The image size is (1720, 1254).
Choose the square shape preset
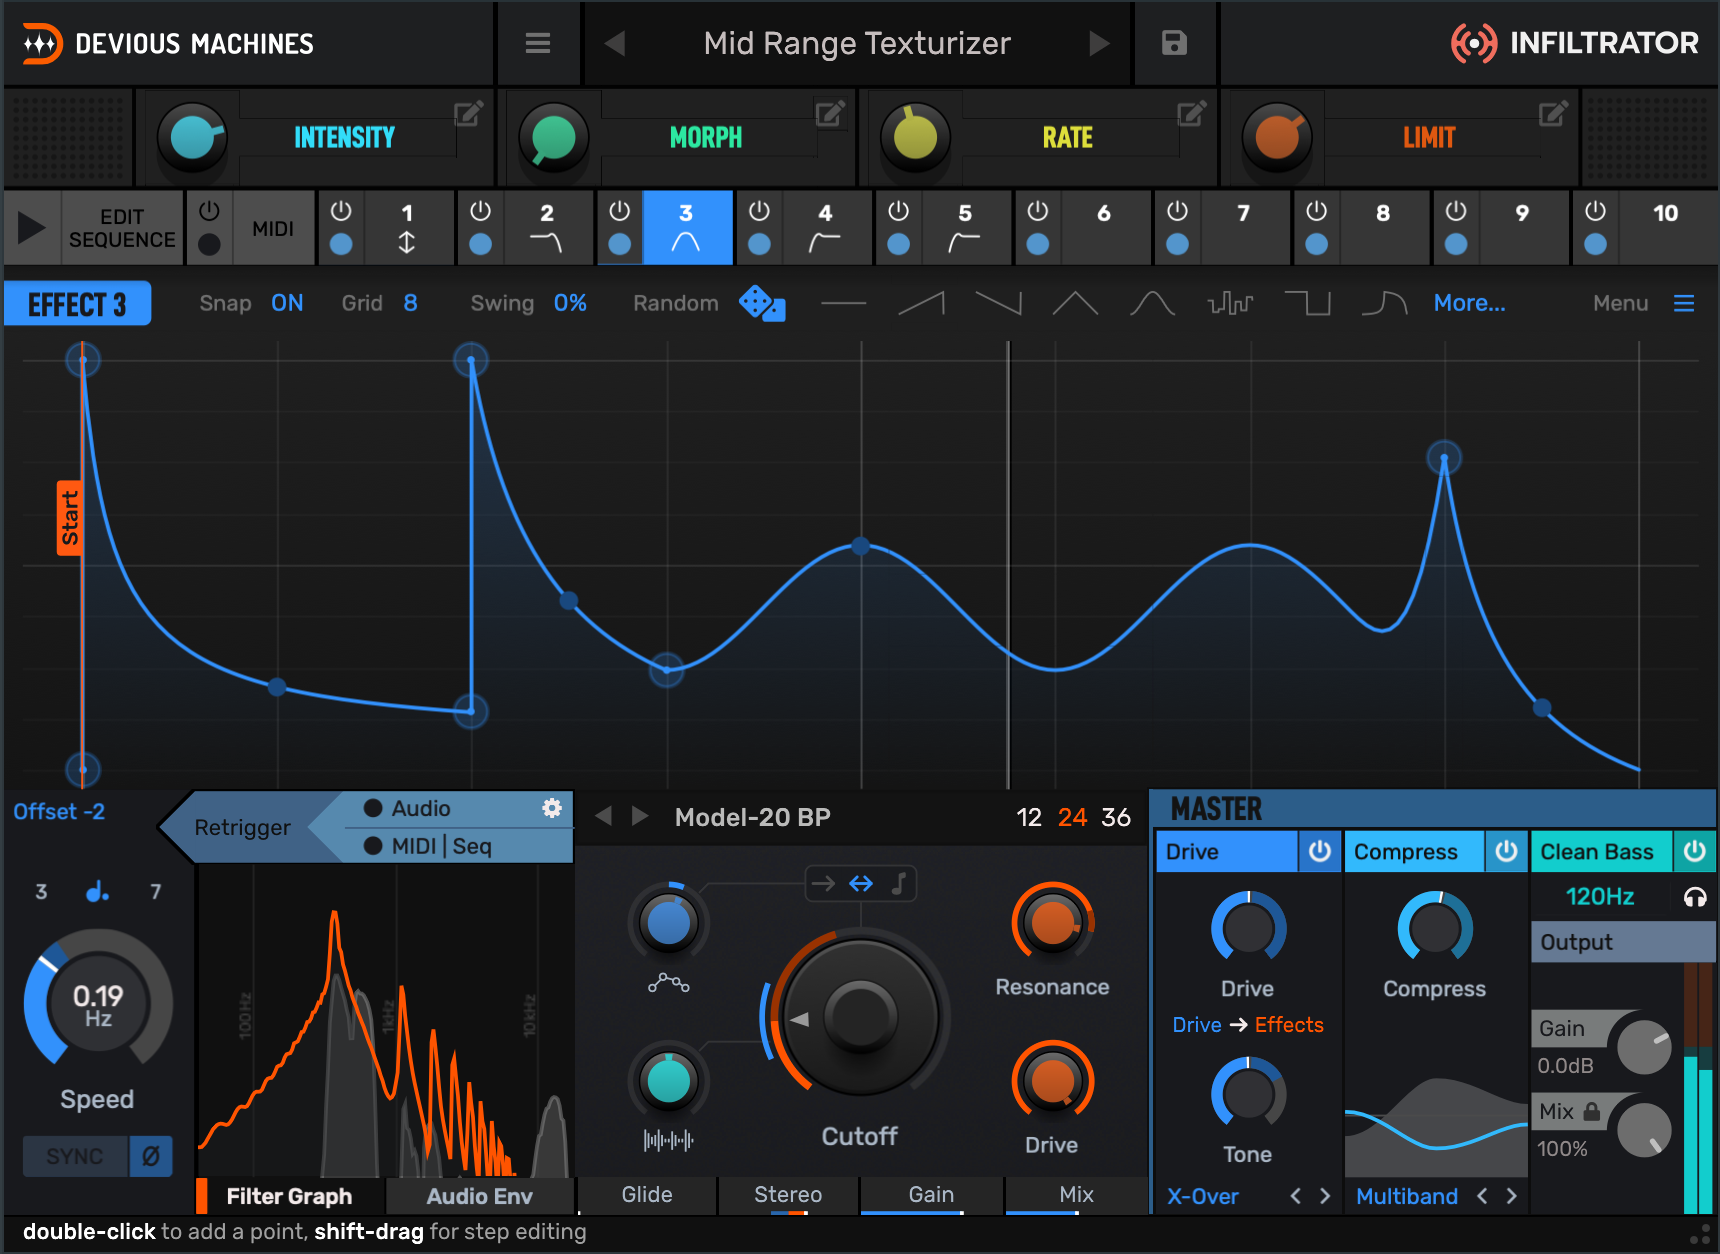(x=1307, y=303)
